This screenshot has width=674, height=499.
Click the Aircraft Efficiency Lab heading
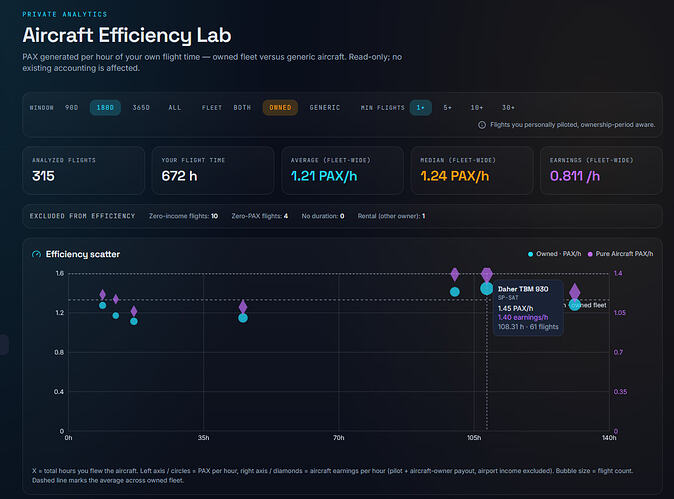[127, 35]
